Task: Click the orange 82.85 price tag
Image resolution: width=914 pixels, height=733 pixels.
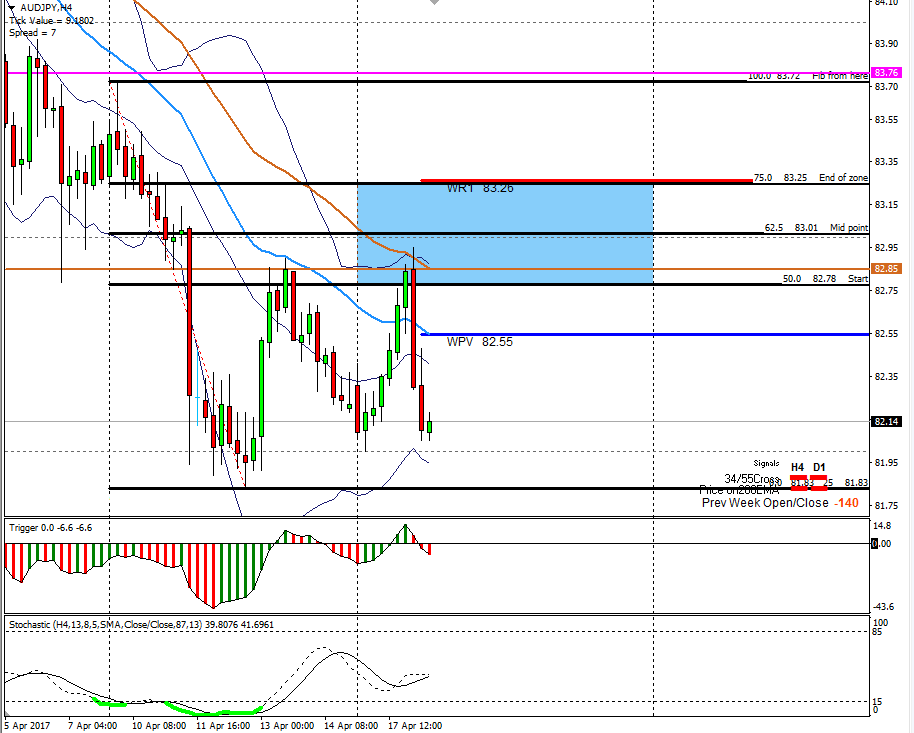Action: coord(885,269)
